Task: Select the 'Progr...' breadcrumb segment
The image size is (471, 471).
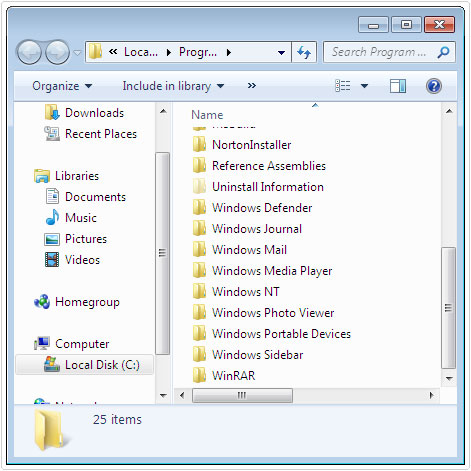Action: click(198, 52)
